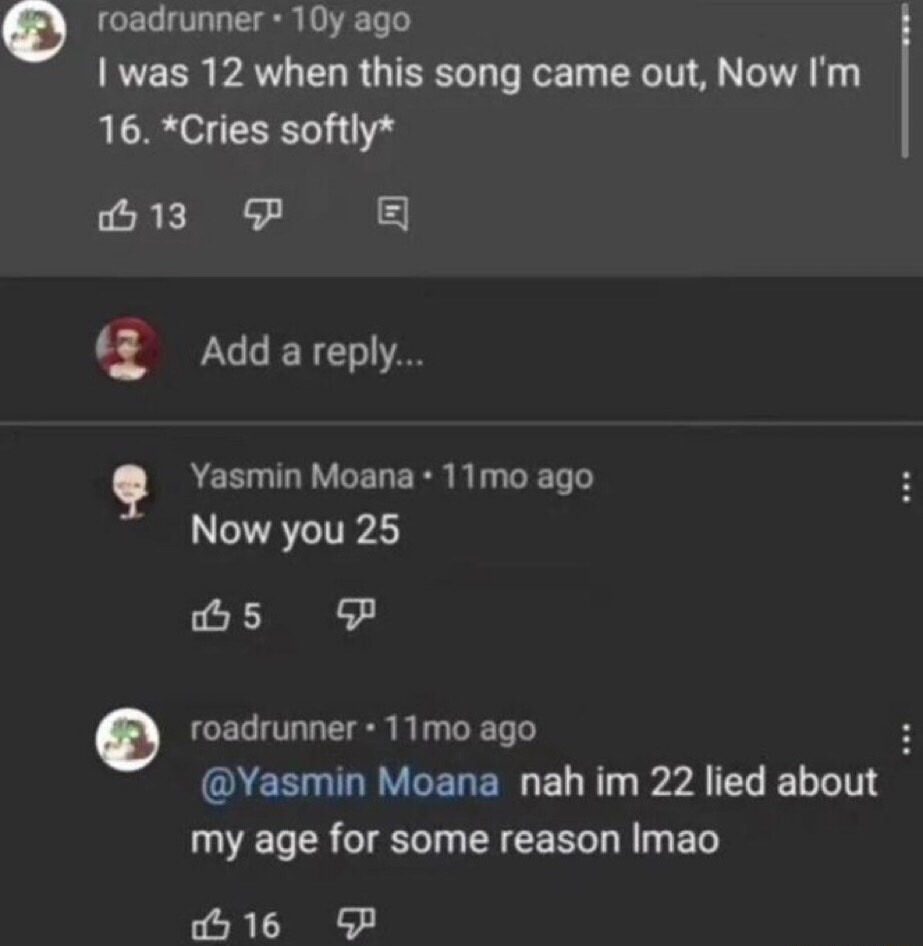The height and width of the screenshot is (946, 923).
Task: Like Yasmin Moana's reply
Action: (x=213, y=617)
